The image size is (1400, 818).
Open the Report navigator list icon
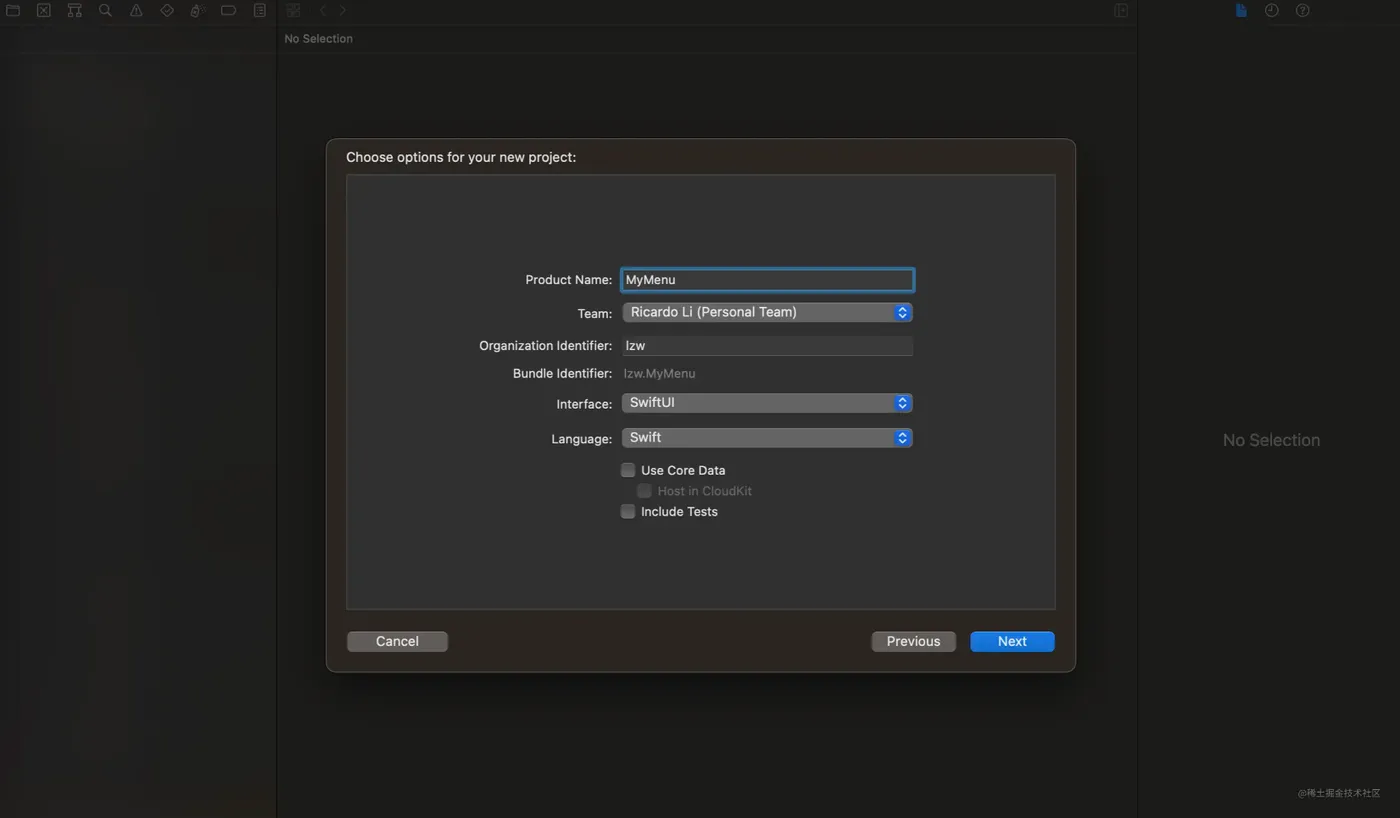259,10
